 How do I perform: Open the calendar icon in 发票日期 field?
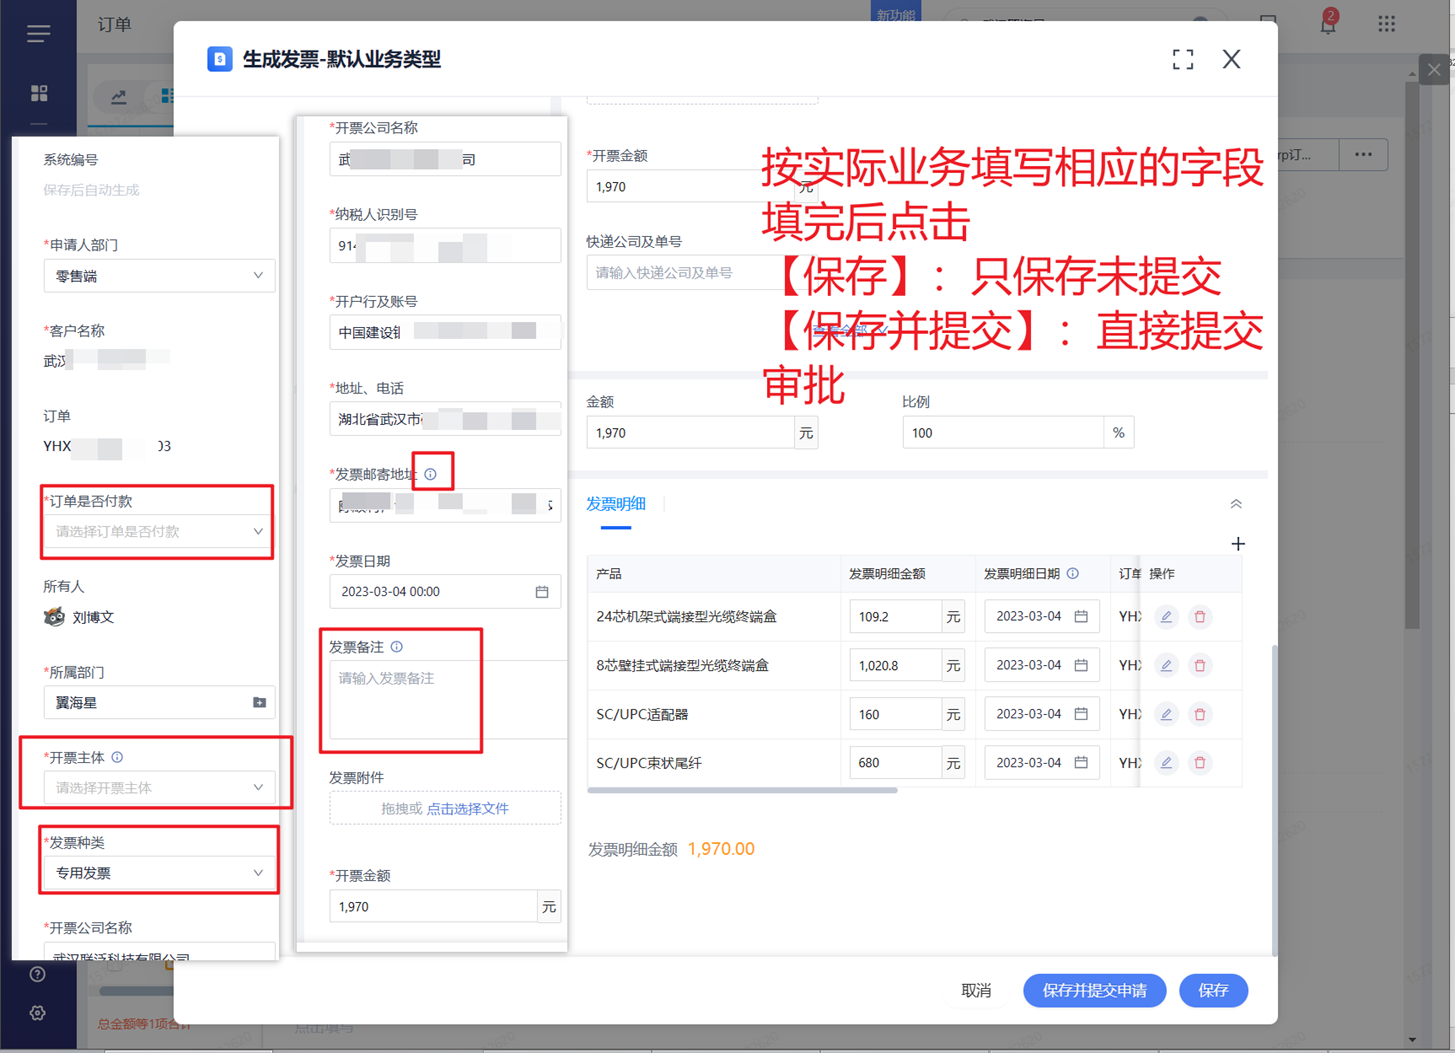coord(542,592)
